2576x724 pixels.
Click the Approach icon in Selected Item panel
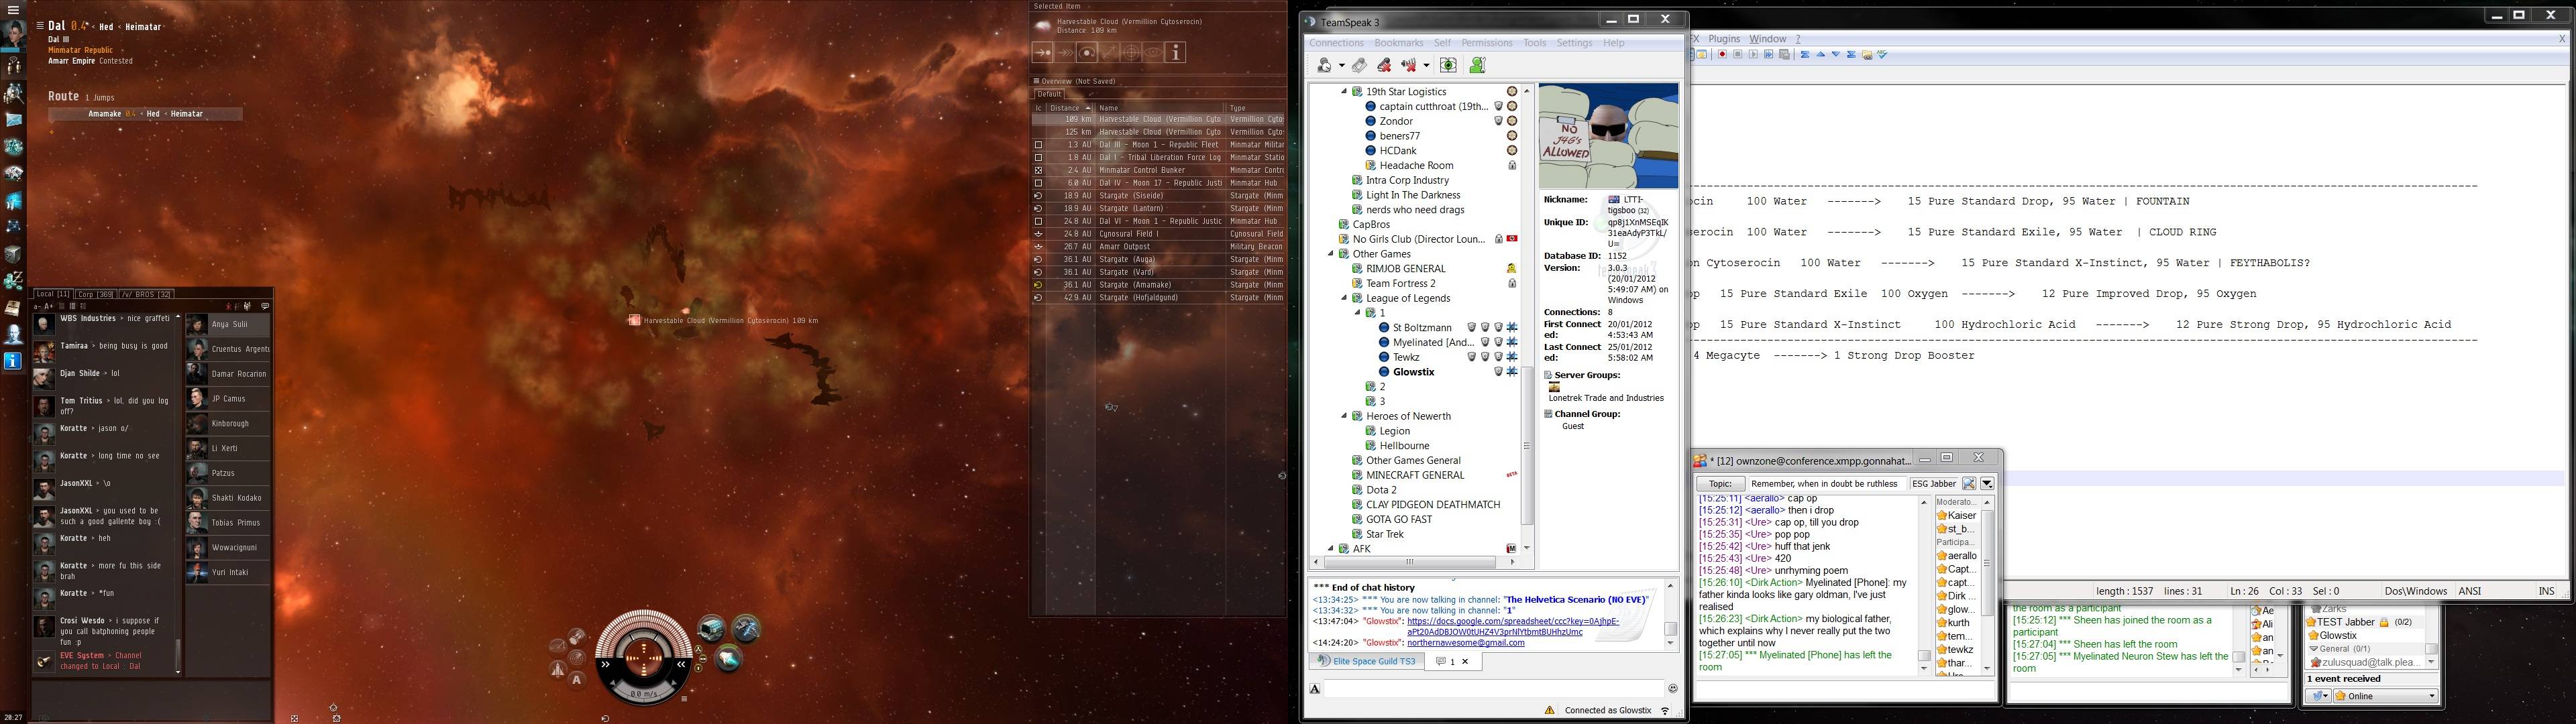pyautogui.click(x=1043, y=52)
